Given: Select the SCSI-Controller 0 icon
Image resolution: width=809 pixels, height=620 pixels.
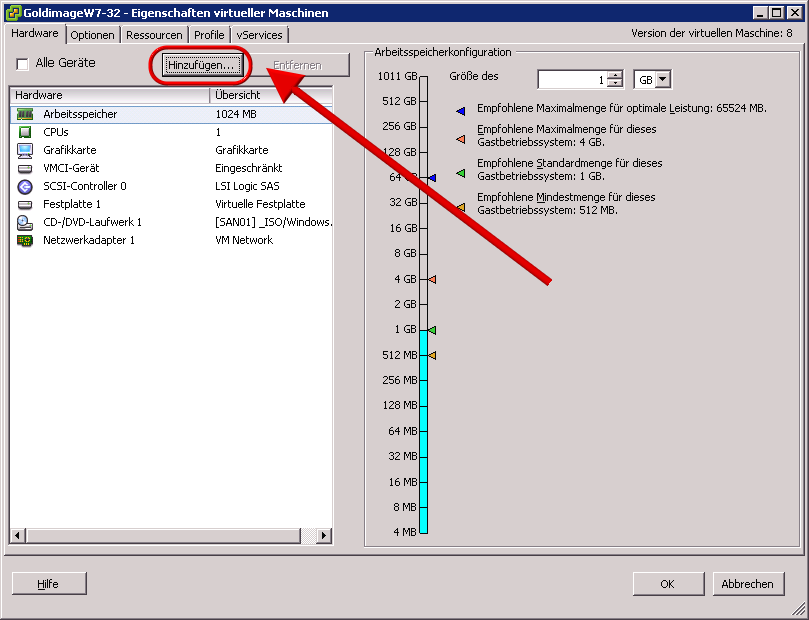Looking at the screenshot, I should point(25,186).
